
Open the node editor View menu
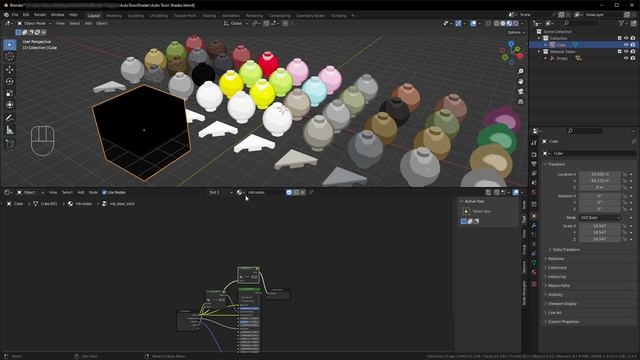coord(53,192)
